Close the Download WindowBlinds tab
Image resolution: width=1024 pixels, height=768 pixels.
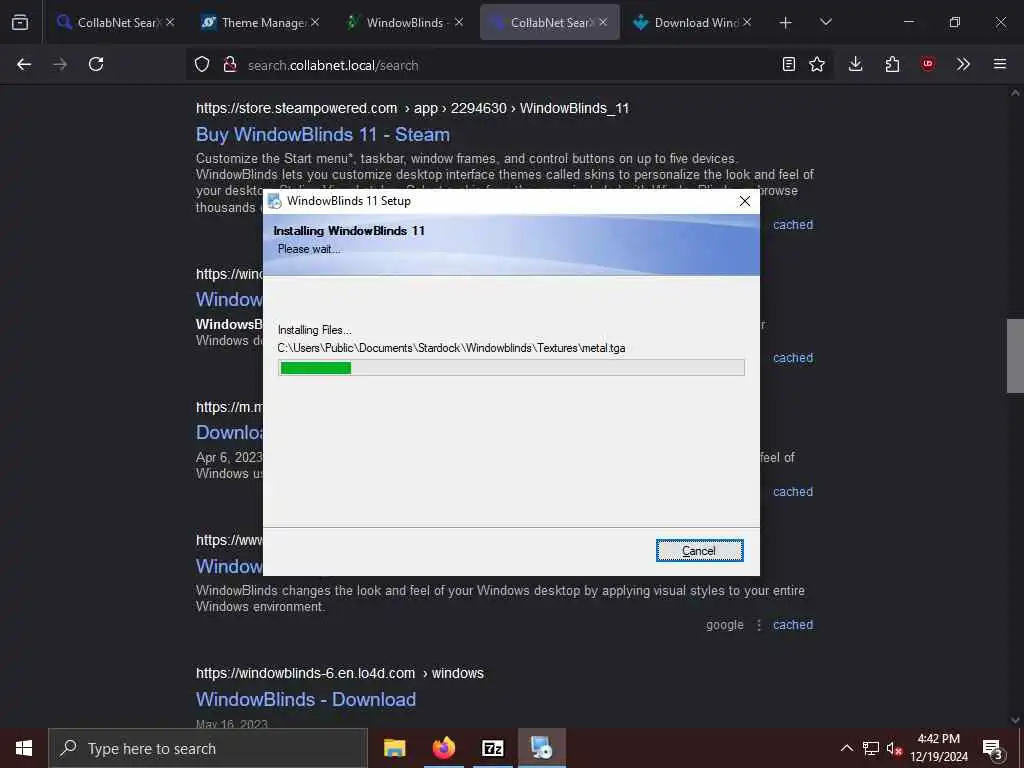747,22
